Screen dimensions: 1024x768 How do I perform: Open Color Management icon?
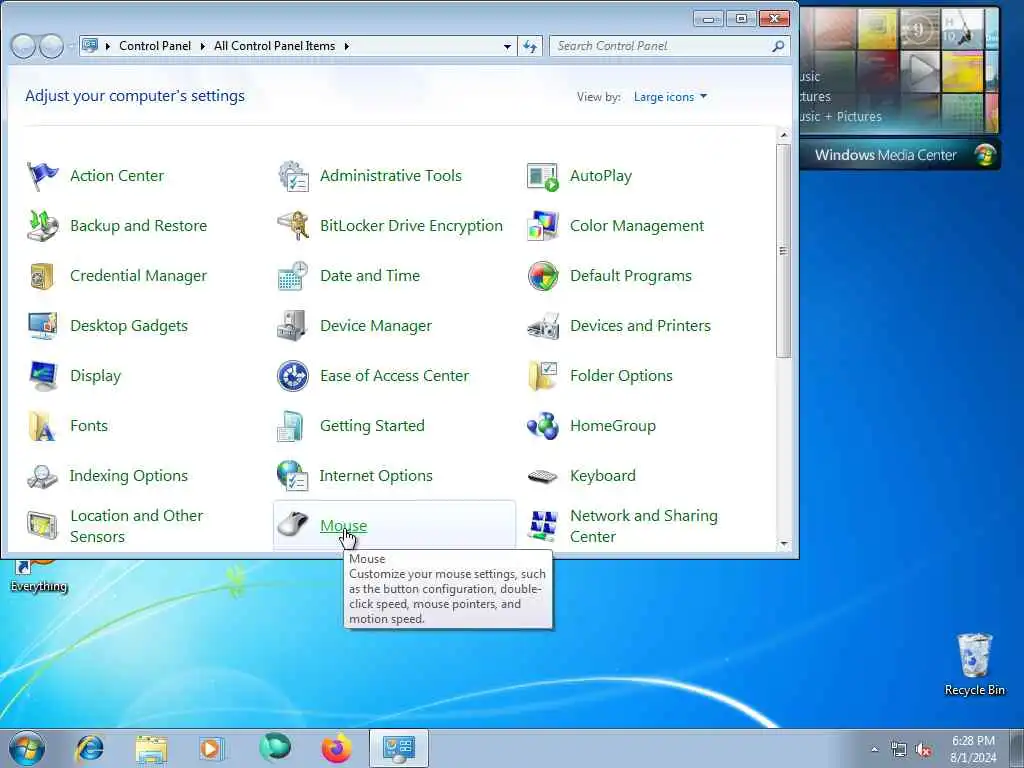[x=543, y=226]
